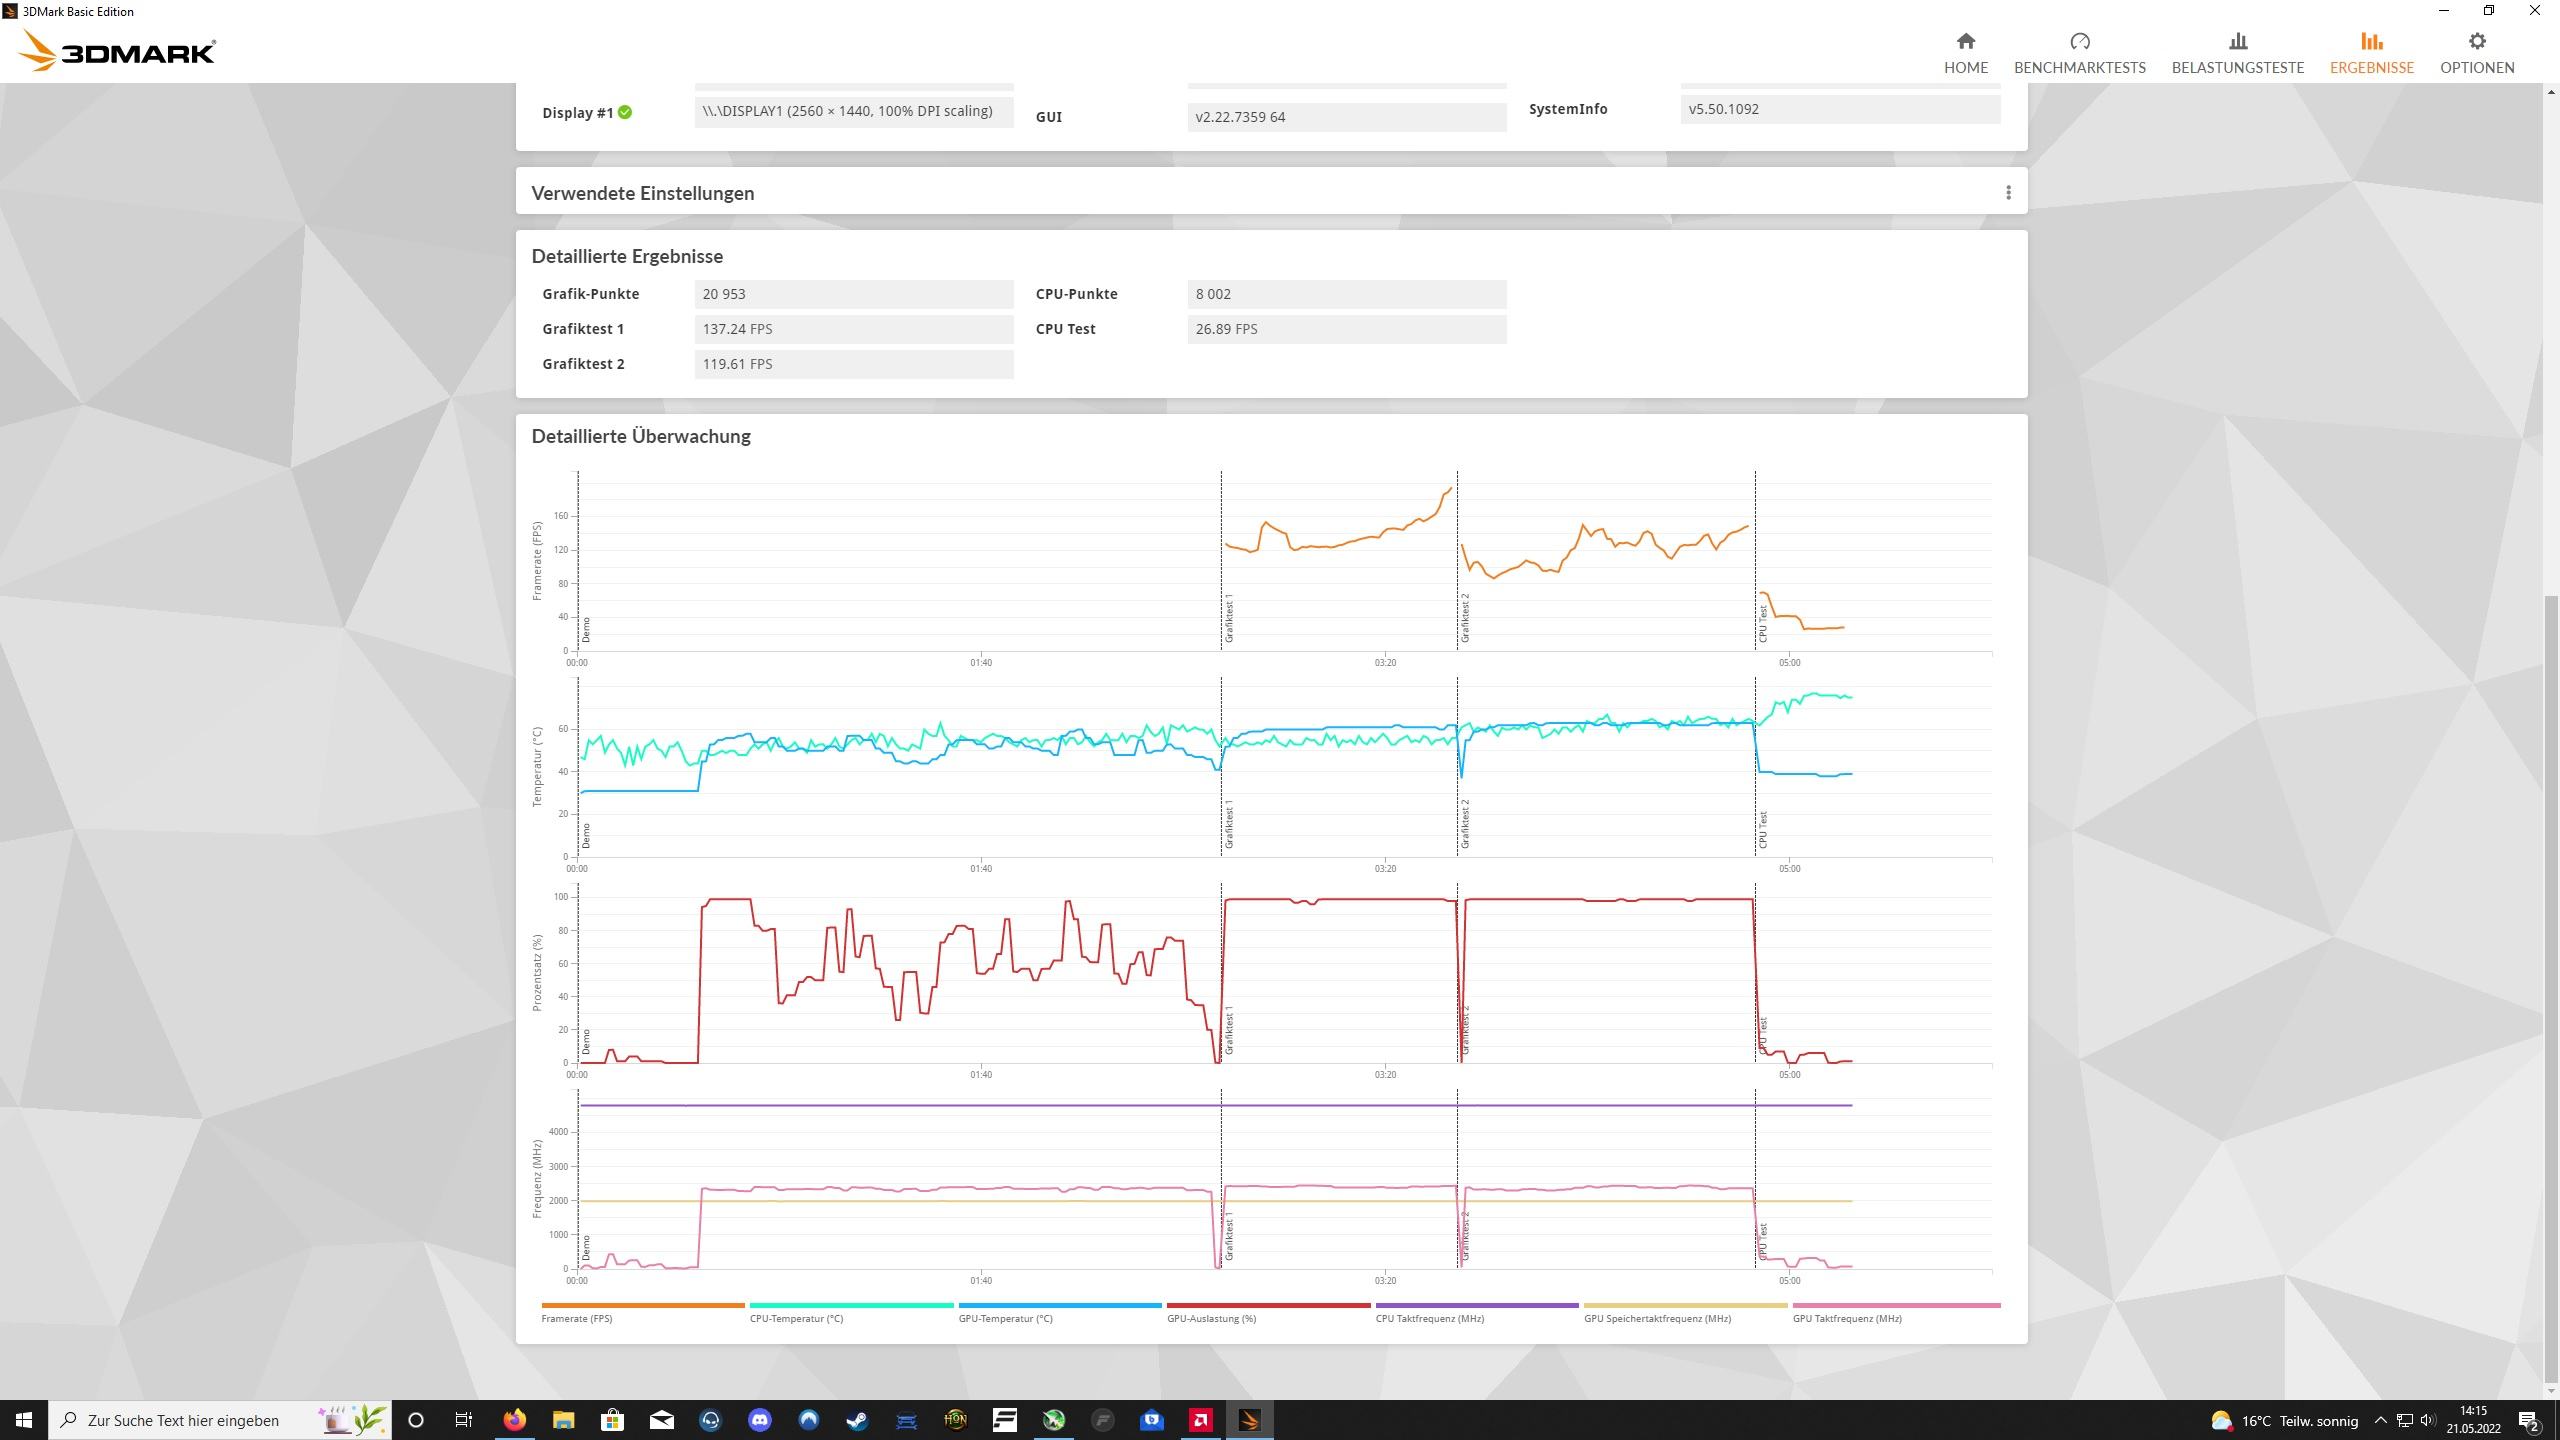Image resolution: width=2560 pixels, height=1440 pixels.
Task: Click the Grafiktest 2 value 119.61 FPS
Action: tap(854, 364)
